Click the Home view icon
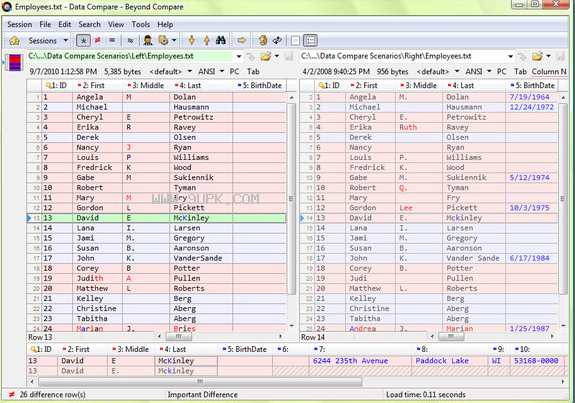The image size is (575, 403). [x=14, y=41]
